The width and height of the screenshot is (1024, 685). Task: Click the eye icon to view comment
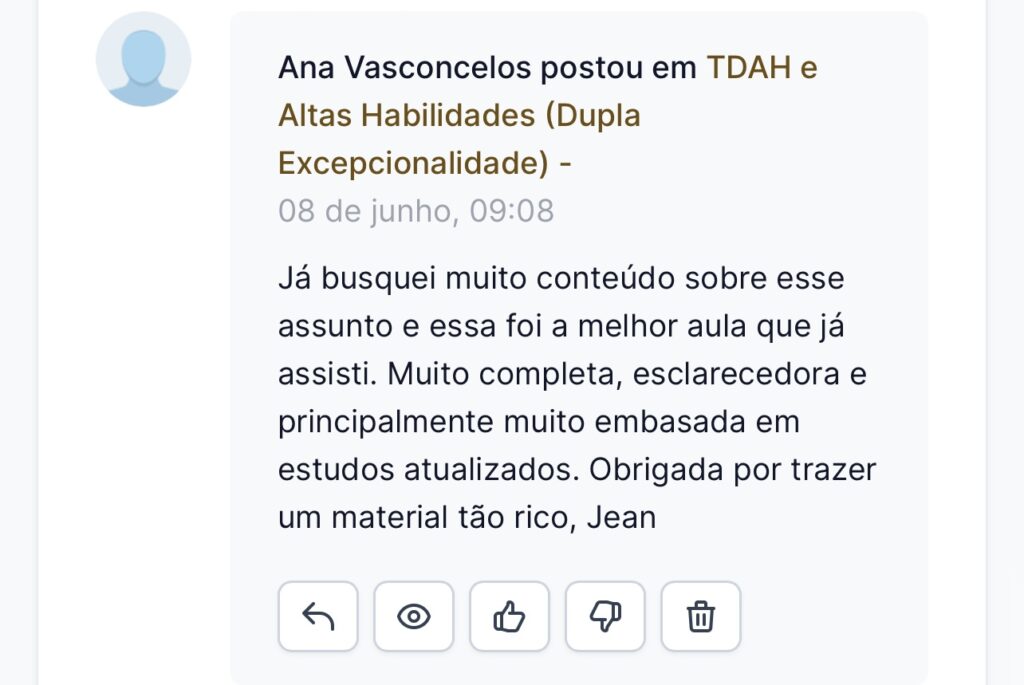click(414, 617)
